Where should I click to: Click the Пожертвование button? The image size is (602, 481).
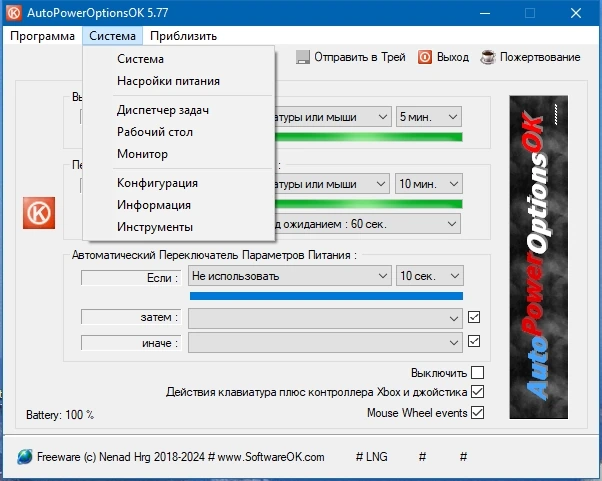click(x=530, y=57)
